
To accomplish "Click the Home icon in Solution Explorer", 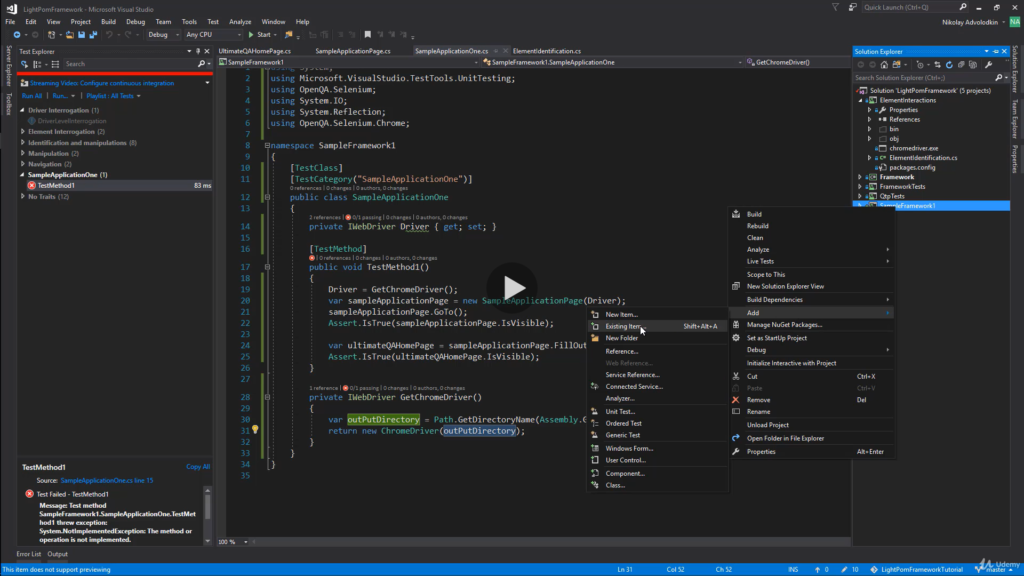I will click(883, 64).
